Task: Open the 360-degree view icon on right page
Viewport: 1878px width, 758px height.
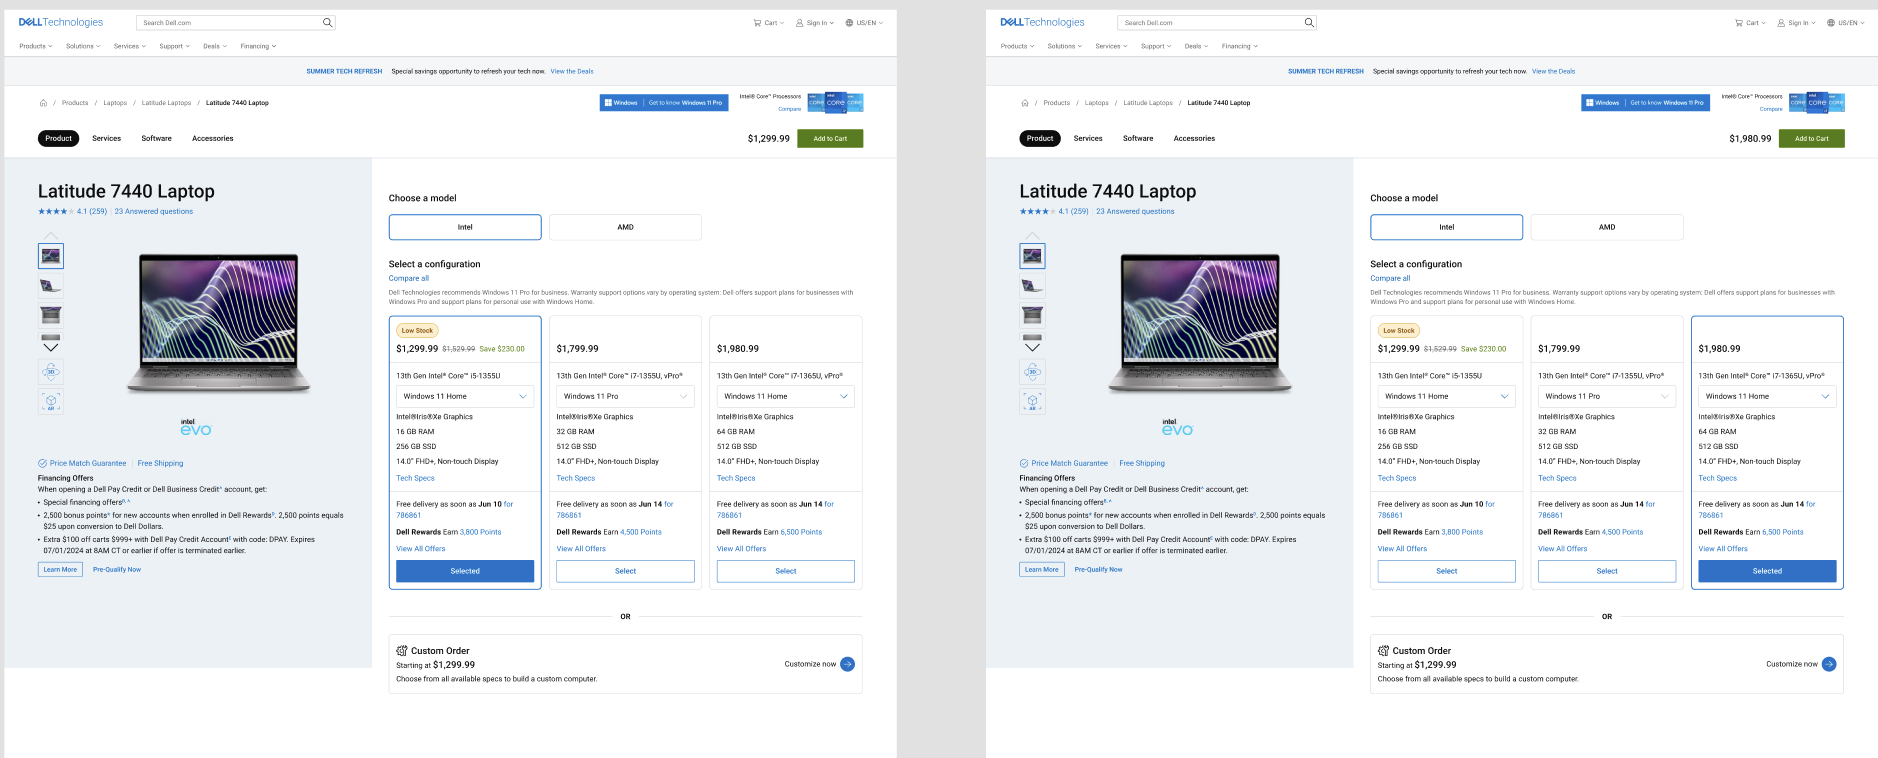Action: [1033, 371]
